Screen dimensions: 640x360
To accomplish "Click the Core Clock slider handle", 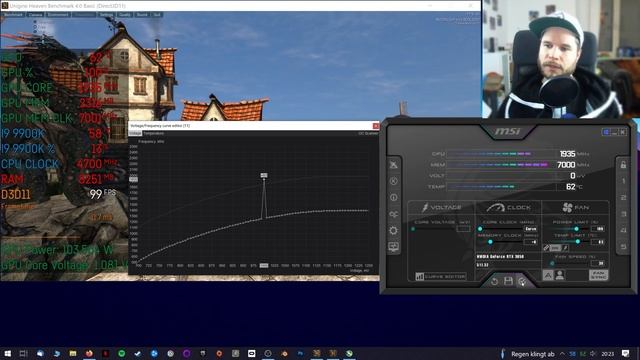I will [480, 229].
